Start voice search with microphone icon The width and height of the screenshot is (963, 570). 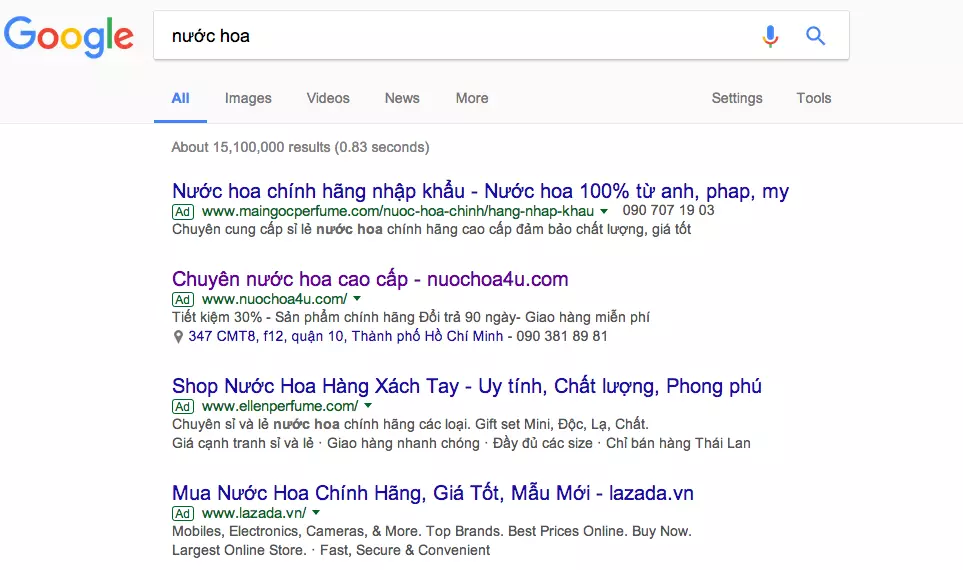(x=770, y=36)
